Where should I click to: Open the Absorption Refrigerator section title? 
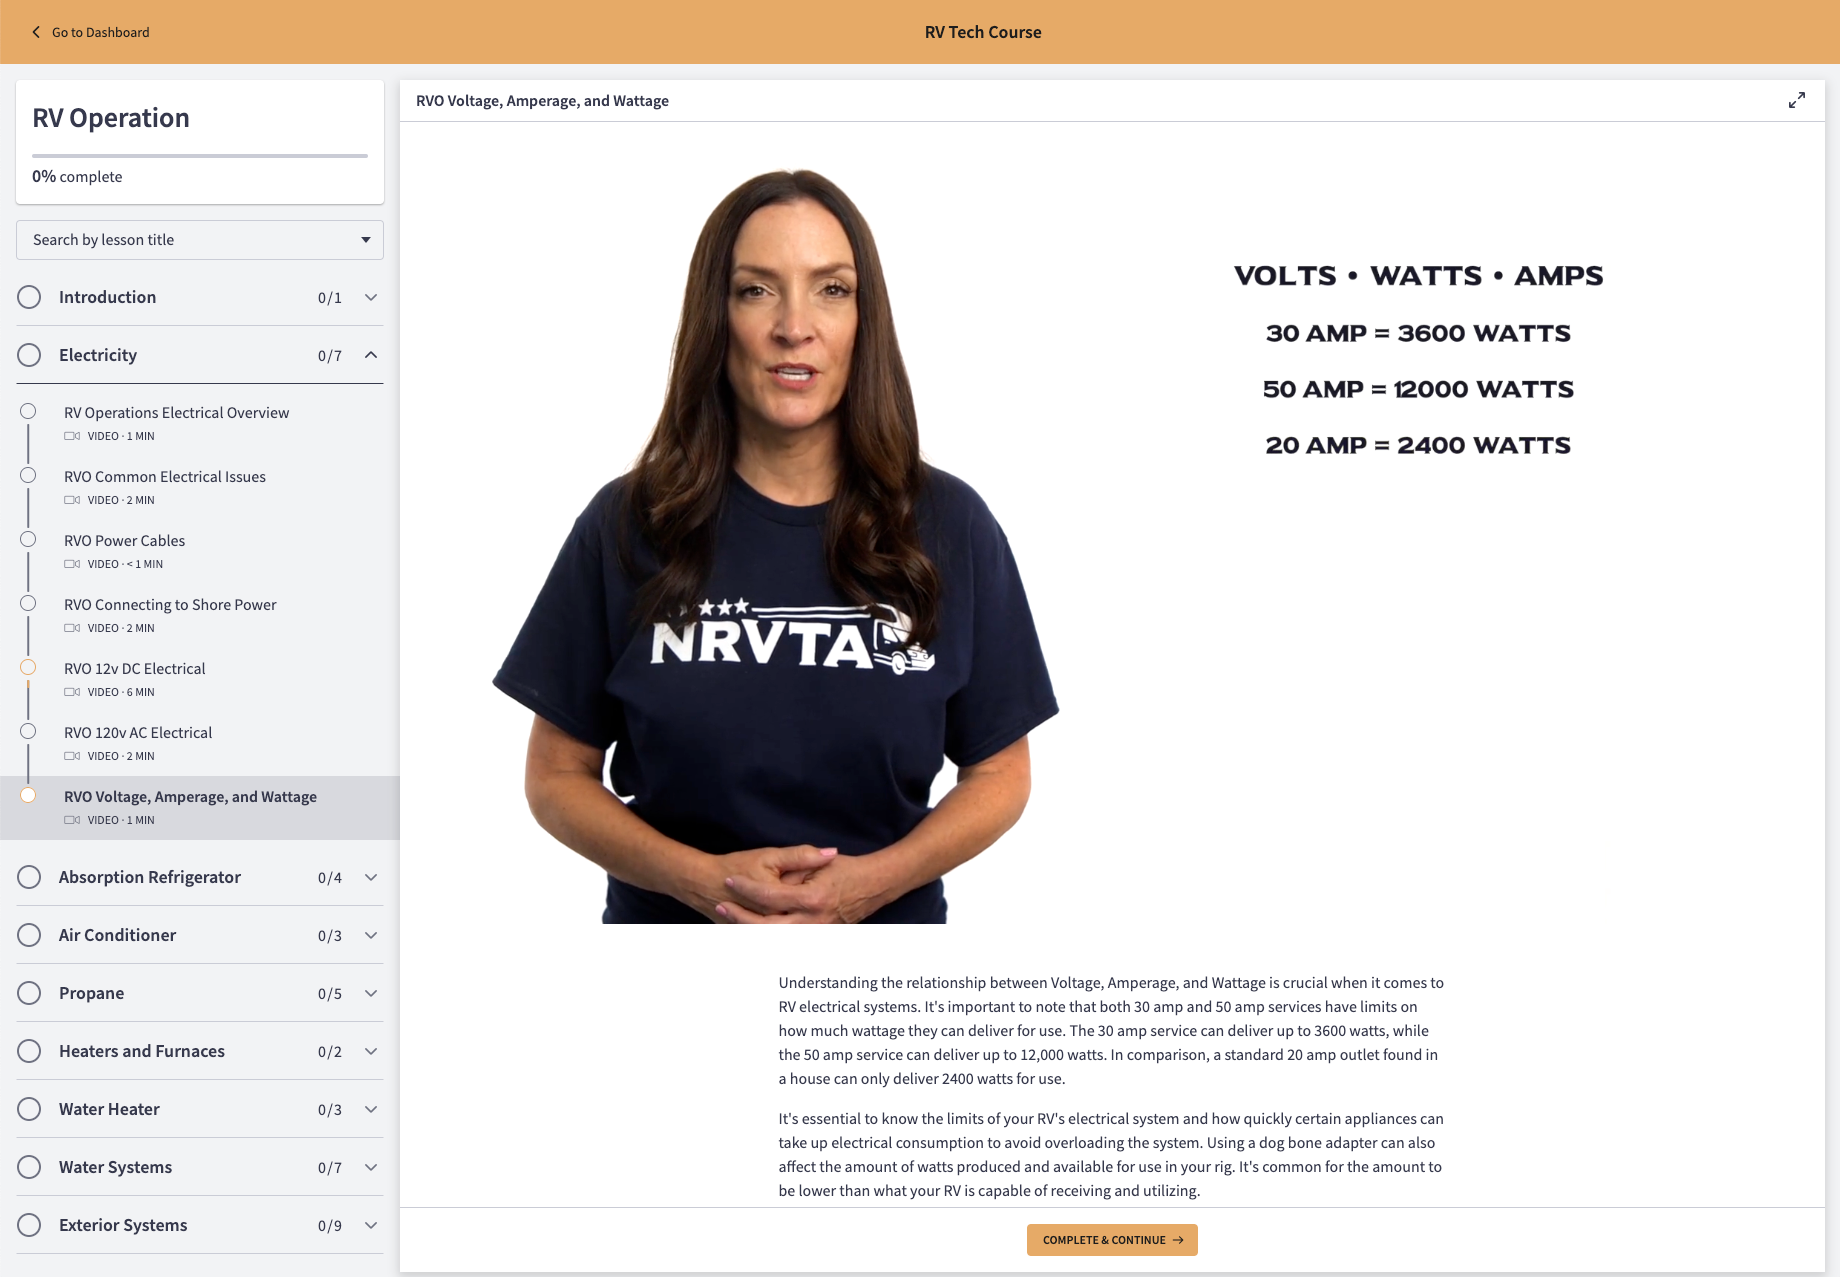[150, 877]
